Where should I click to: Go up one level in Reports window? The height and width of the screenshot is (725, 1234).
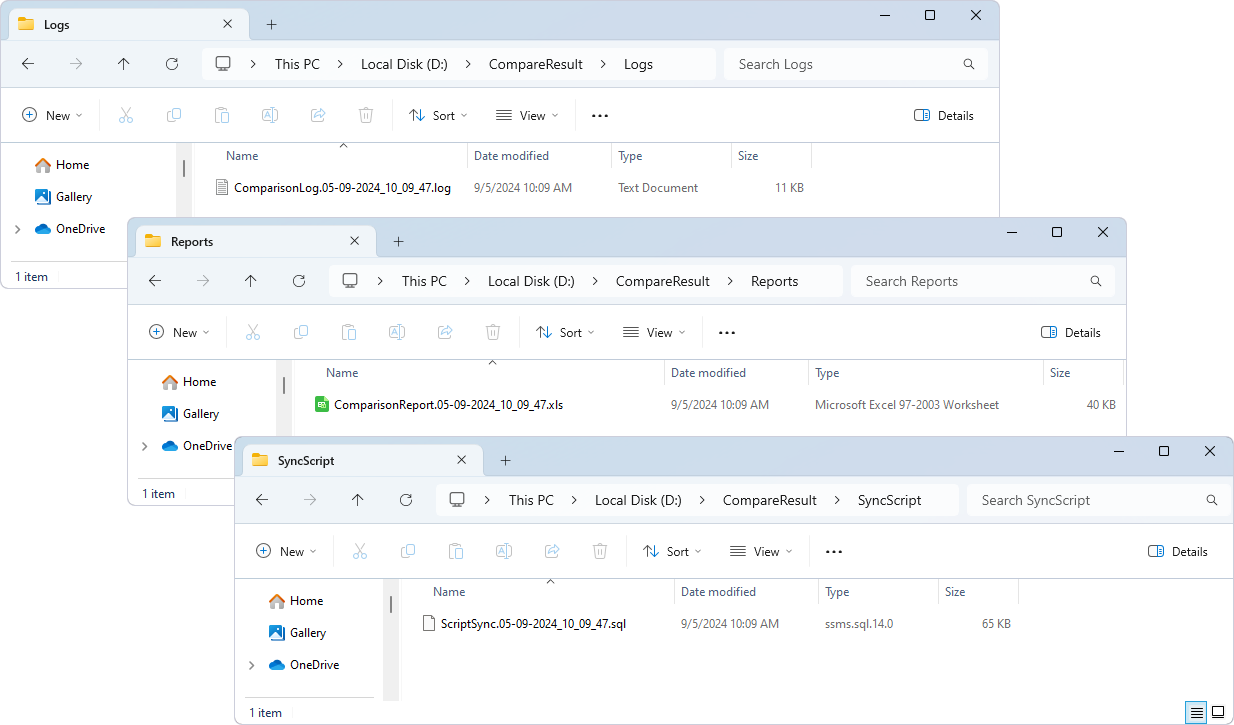click(x=251, y=281)
